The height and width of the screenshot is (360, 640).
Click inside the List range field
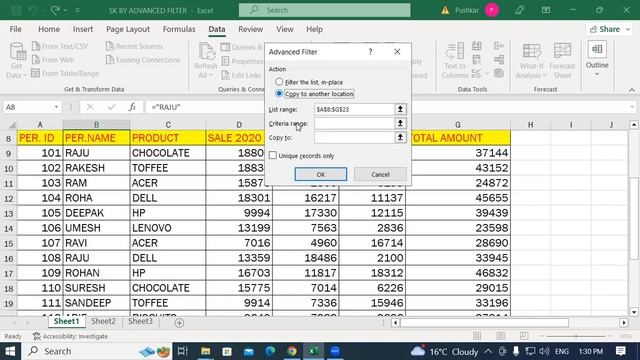354,109
